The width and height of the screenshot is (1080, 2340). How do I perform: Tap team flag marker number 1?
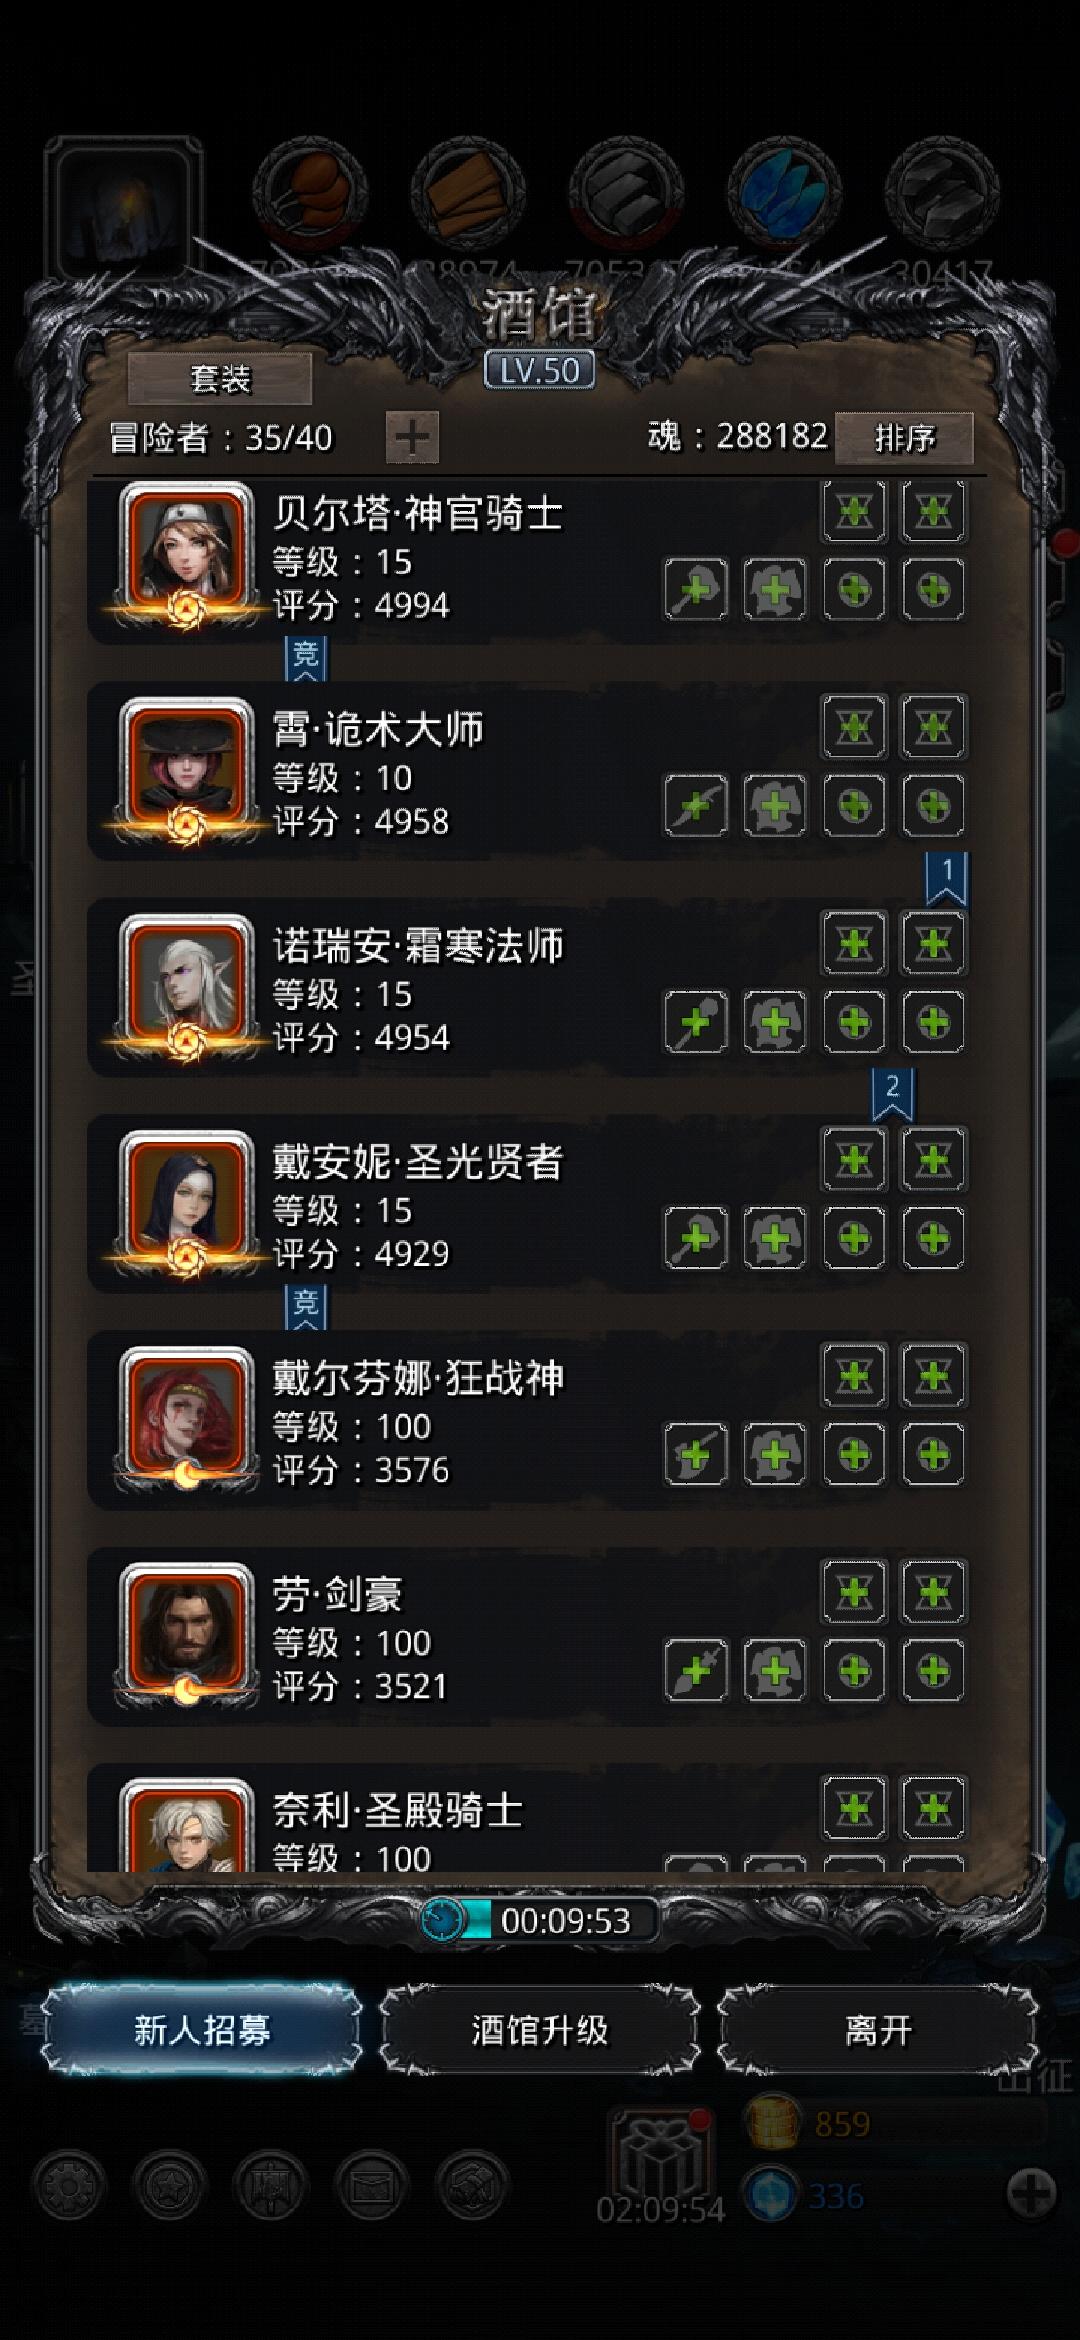pos(947,879)
